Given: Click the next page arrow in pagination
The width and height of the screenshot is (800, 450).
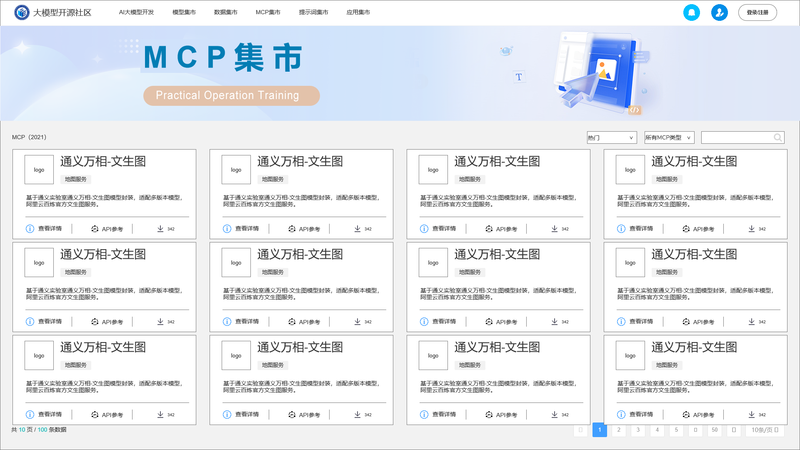Looking at the screenshot, I should (734, 430).
